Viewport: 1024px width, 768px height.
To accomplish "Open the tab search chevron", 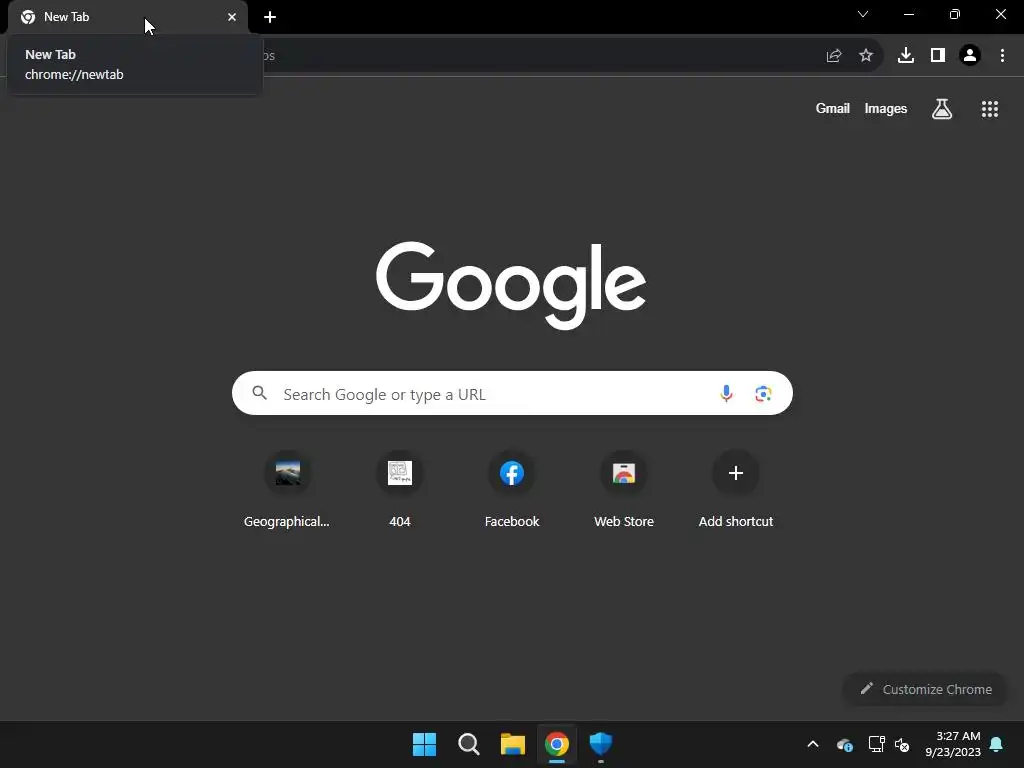I will tap(863, 14).
